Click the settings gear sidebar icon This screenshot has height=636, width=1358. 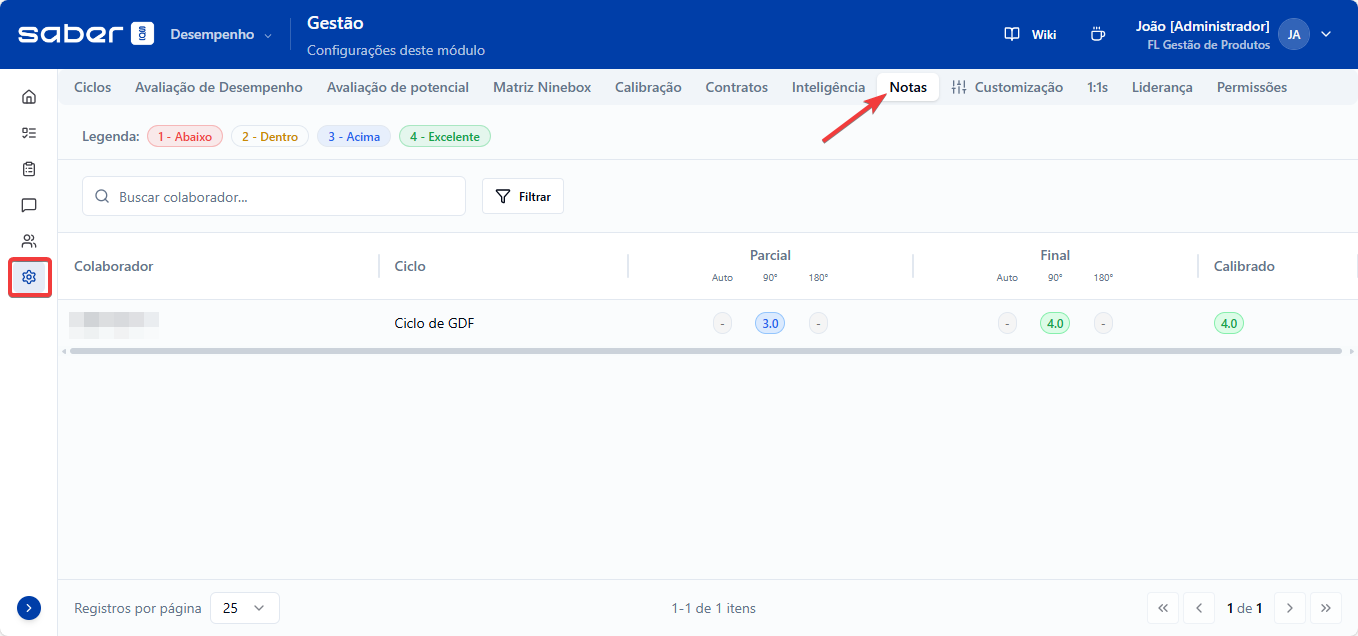coord(29,277)
